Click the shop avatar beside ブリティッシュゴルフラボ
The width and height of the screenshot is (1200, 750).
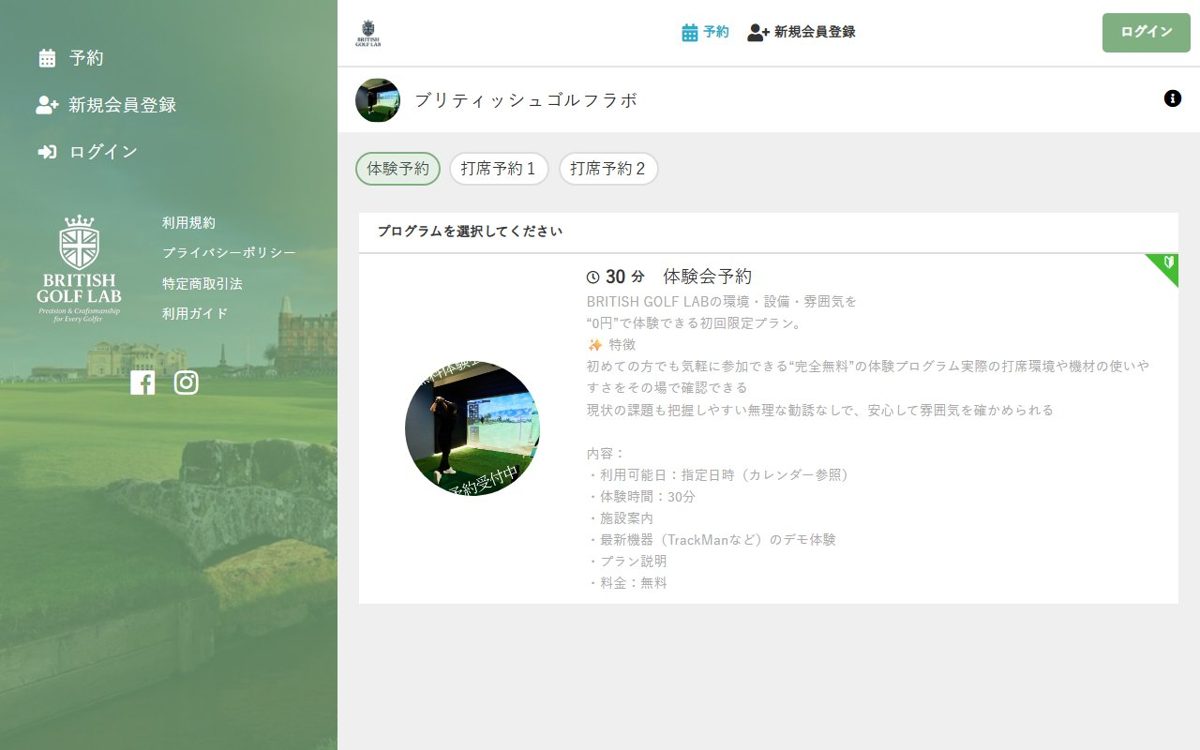378,100
